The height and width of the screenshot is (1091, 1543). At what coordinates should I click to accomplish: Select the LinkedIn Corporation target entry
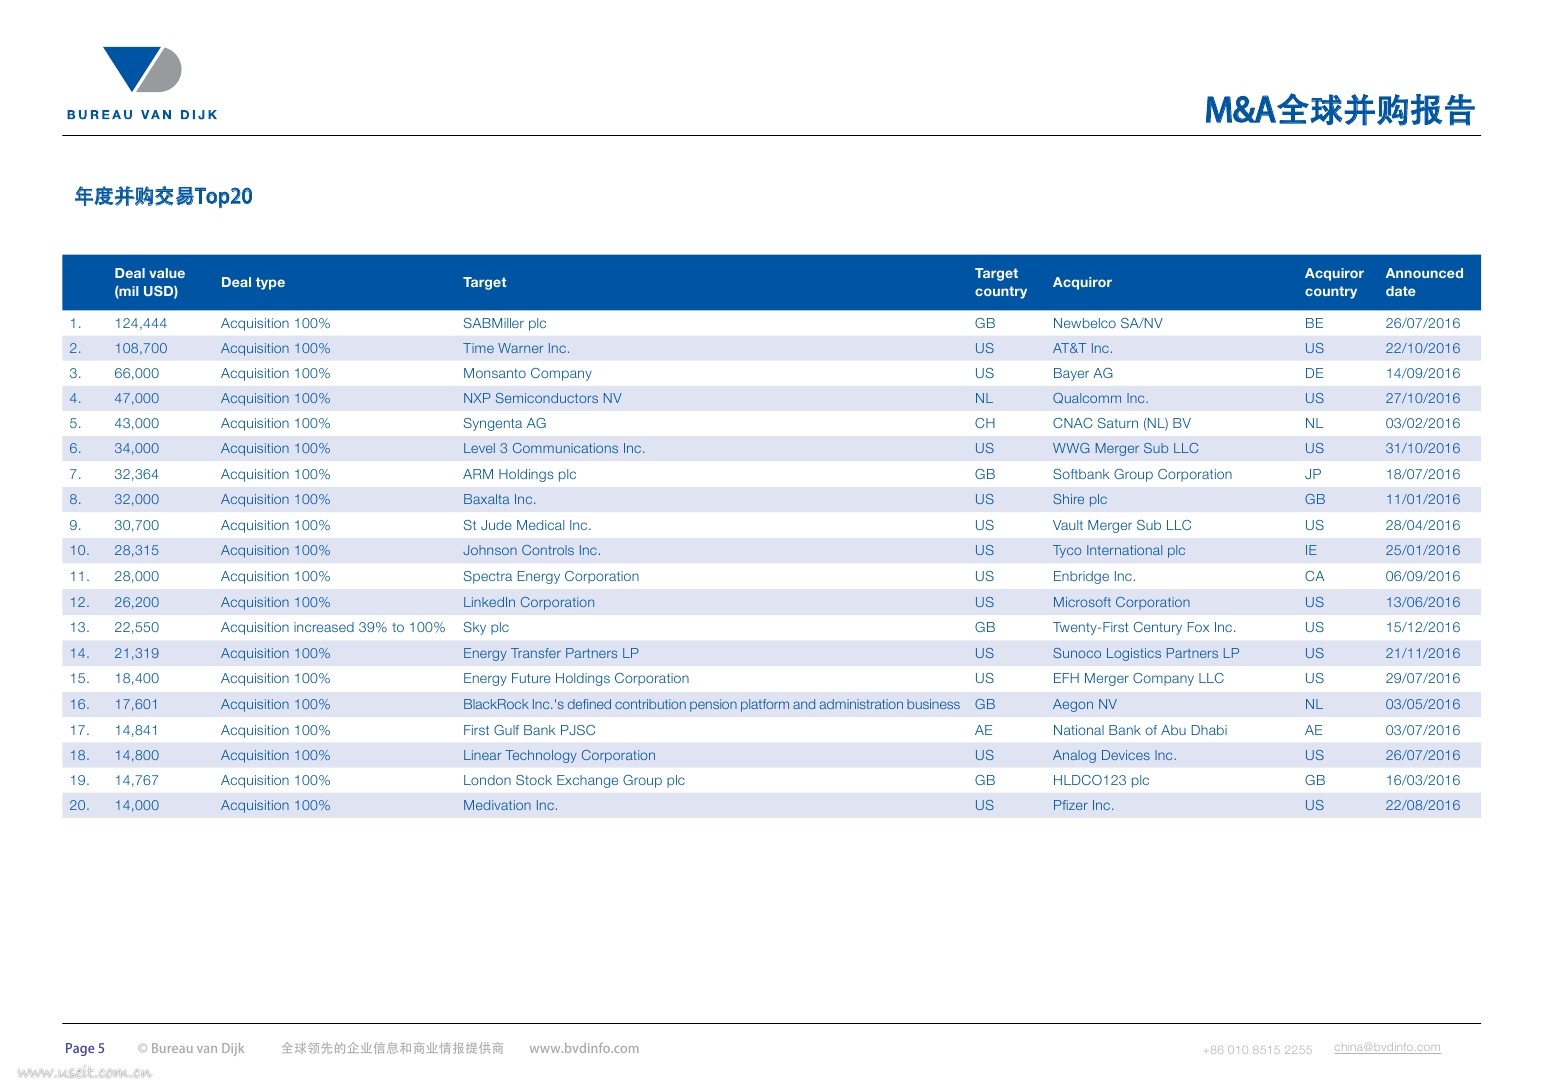click(x=528, y=602)
